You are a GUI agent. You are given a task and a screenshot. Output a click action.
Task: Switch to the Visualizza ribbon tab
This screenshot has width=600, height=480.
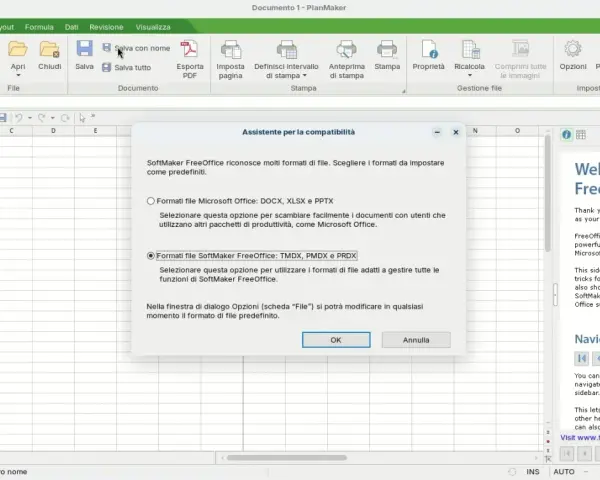(x=153, y=27)
